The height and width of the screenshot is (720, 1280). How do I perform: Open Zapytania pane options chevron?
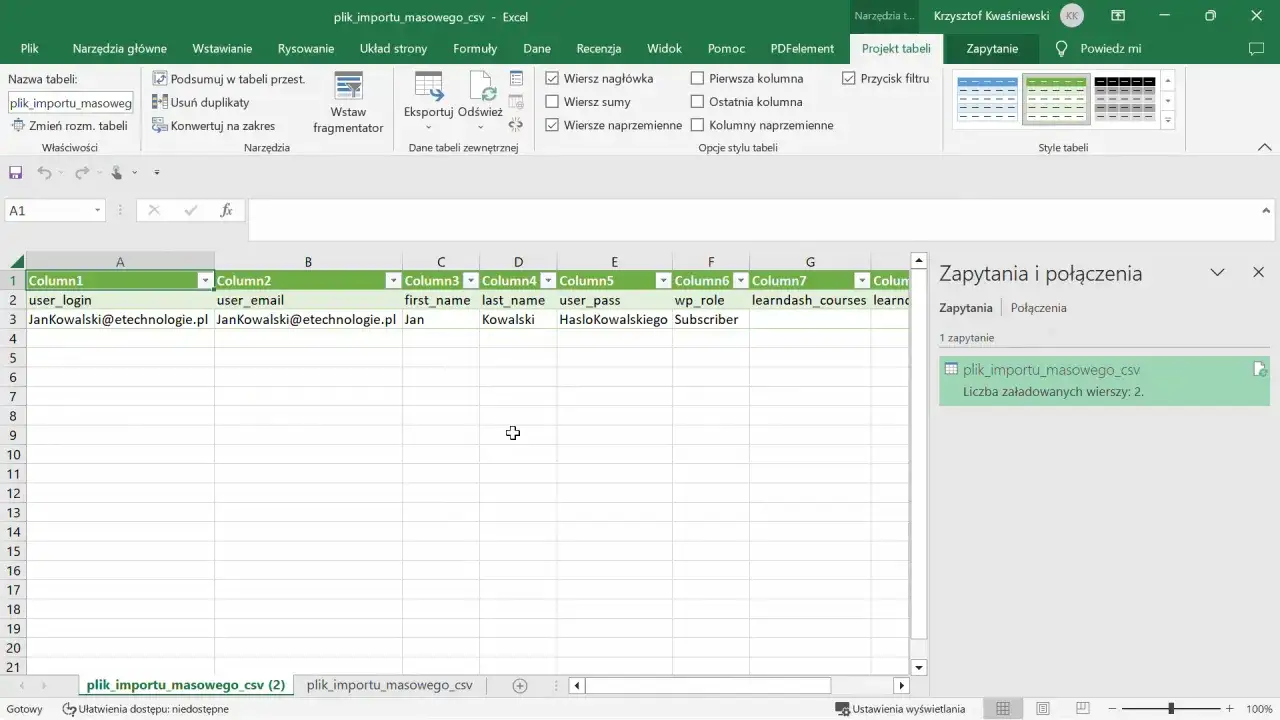click(1218, 272)
